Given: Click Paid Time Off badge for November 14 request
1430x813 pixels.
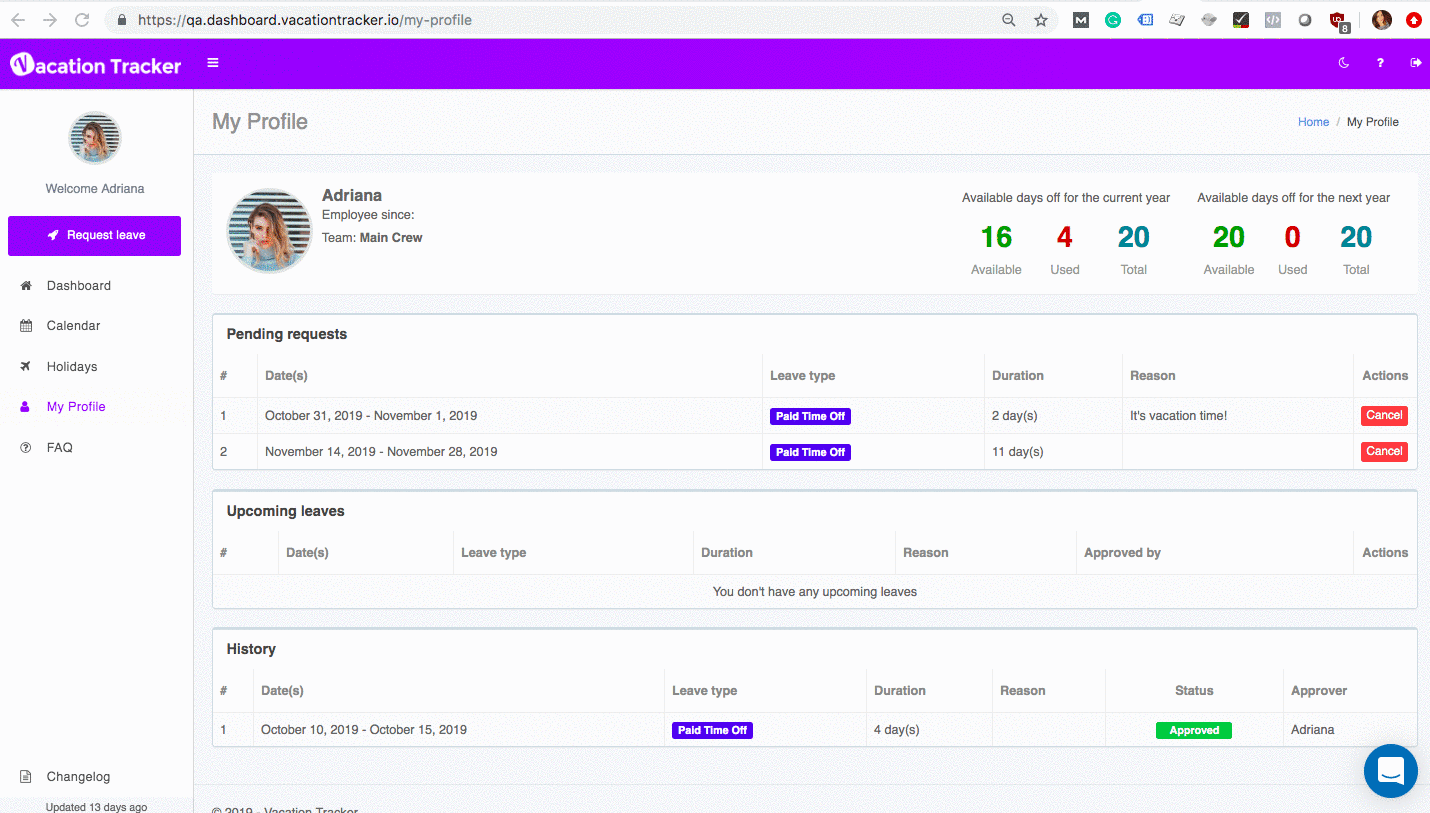Looking at the screenshot, I should pos(810,452).
